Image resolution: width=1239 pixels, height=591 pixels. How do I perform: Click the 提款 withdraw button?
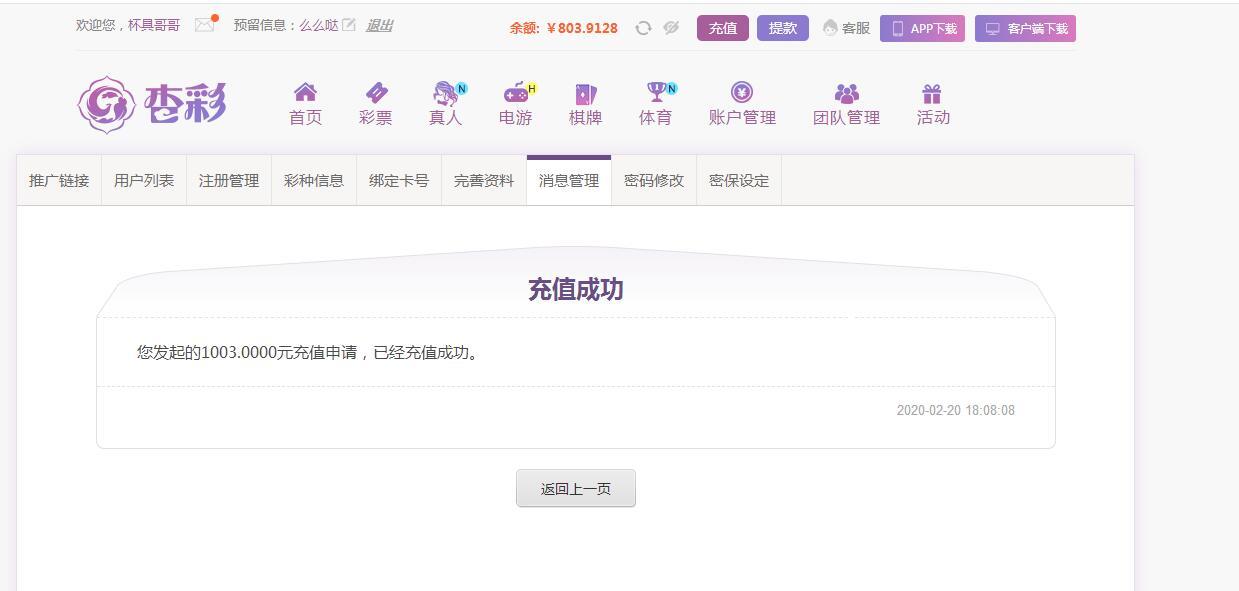pos(783,28)
